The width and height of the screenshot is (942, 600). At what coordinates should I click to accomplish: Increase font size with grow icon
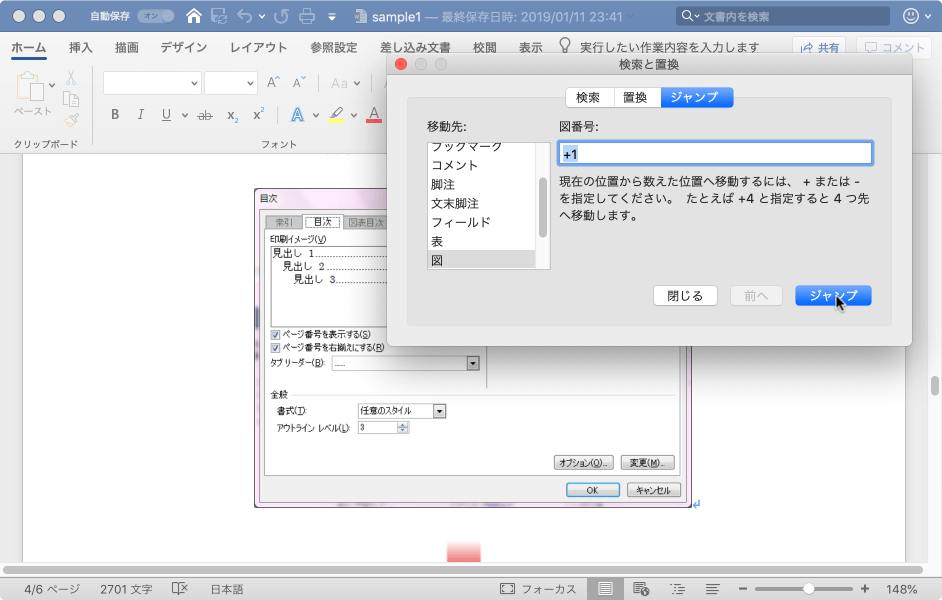[273, 83]
